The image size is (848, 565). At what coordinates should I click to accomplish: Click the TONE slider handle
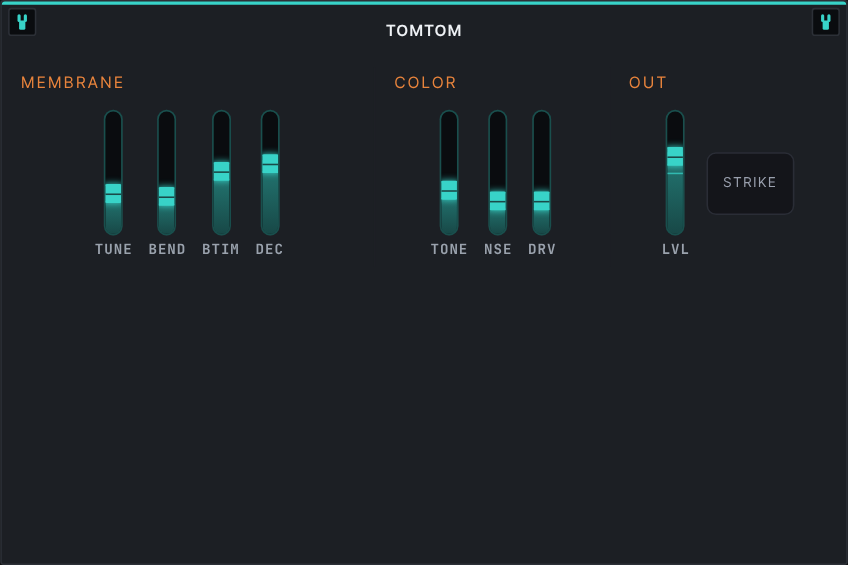point(449,190)
